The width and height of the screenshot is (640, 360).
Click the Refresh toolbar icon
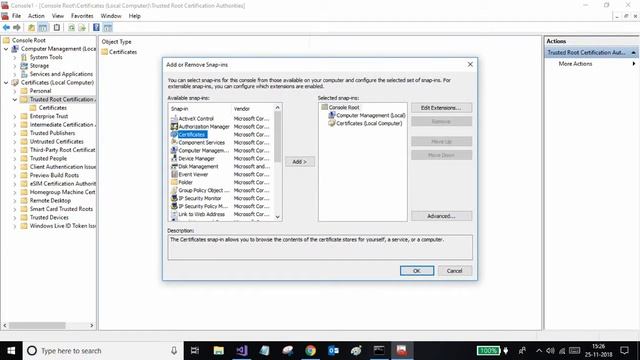click(71, 27)
